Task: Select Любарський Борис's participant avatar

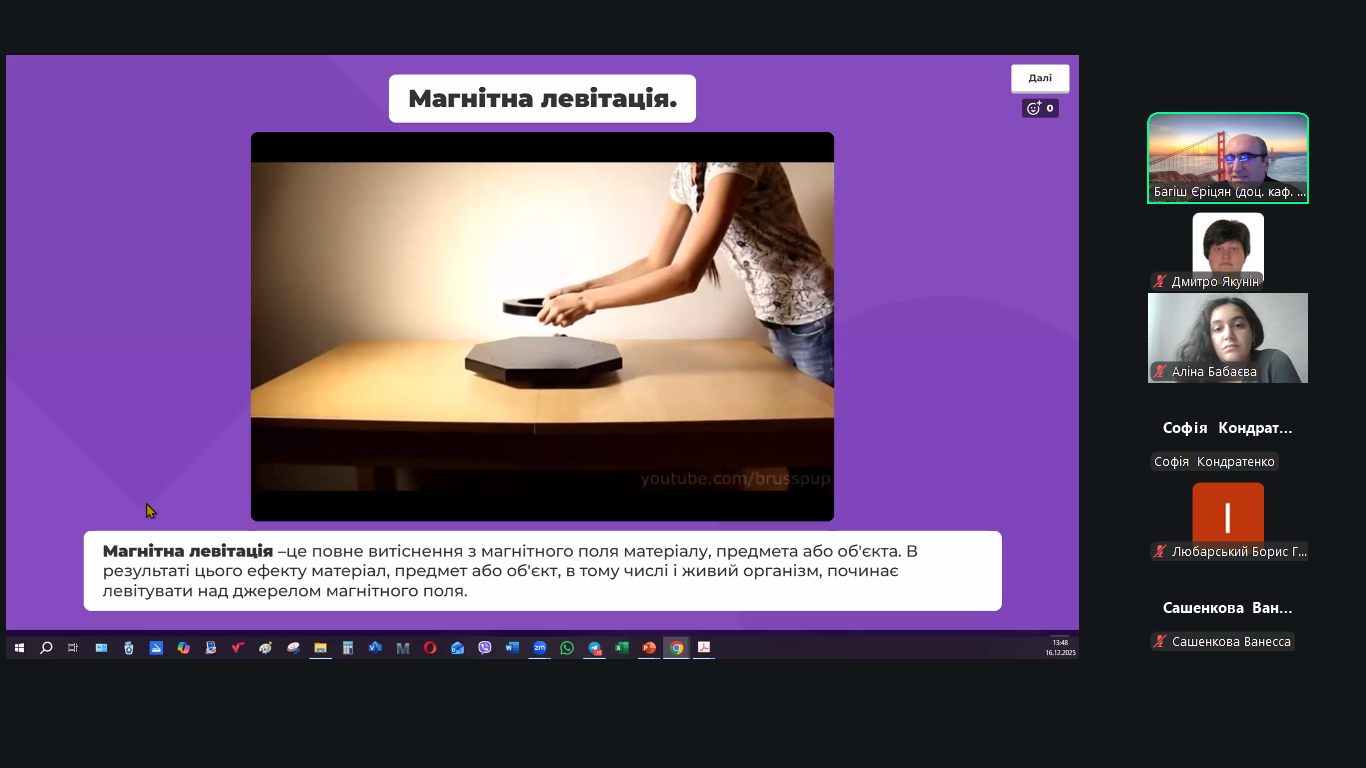Action: click(x=1228, y=516)
